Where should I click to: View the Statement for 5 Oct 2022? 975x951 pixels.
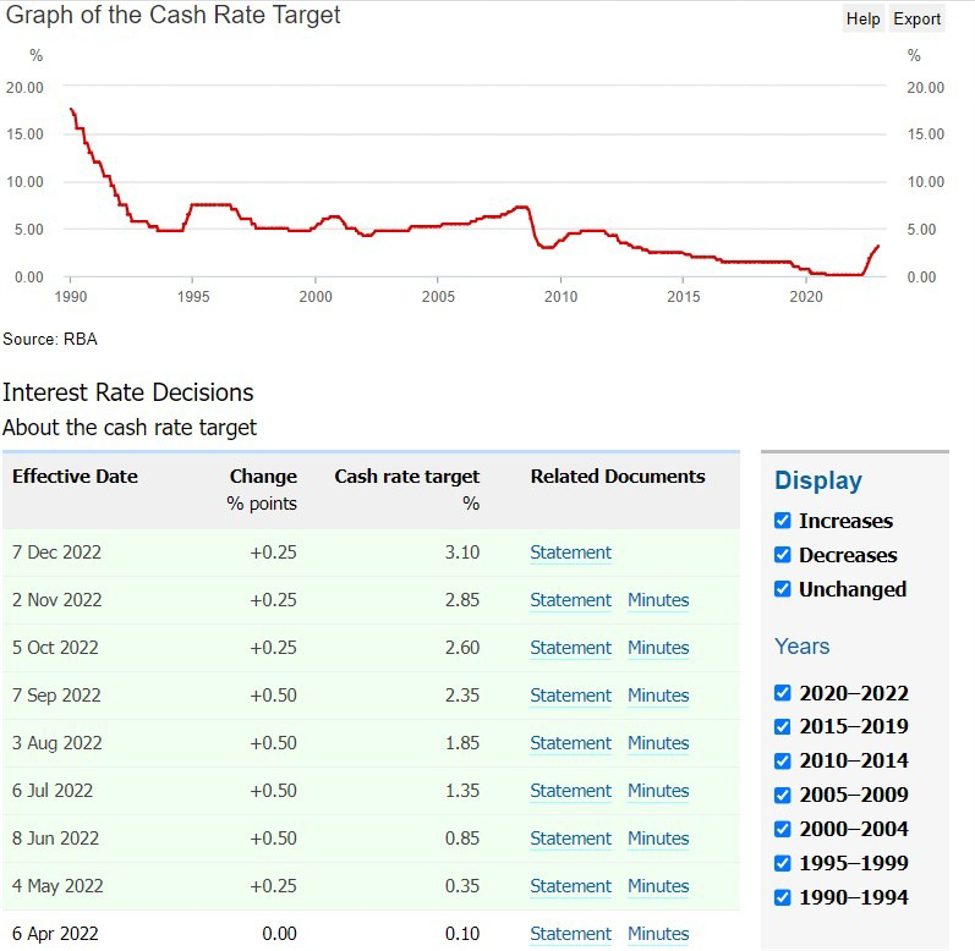(x=570, y=648)
